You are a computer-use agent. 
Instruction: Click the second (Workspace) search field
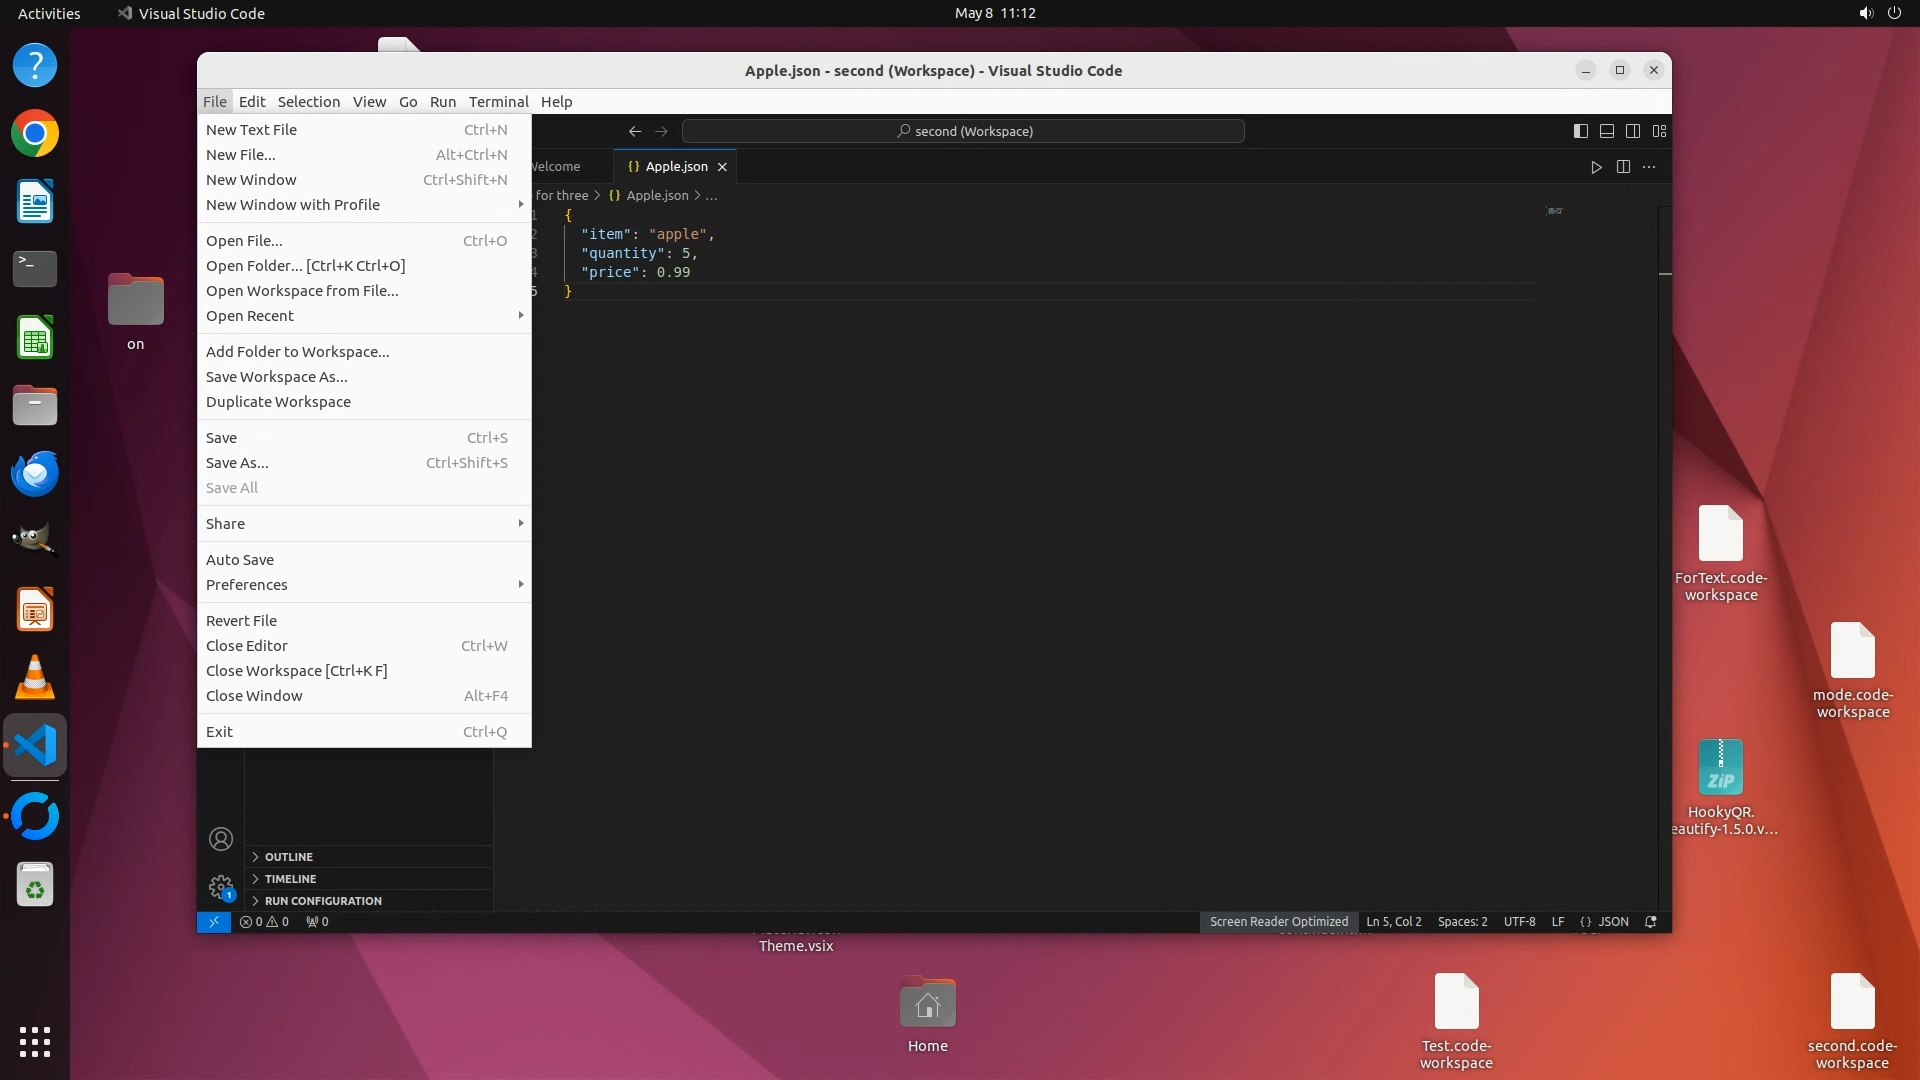963,131
